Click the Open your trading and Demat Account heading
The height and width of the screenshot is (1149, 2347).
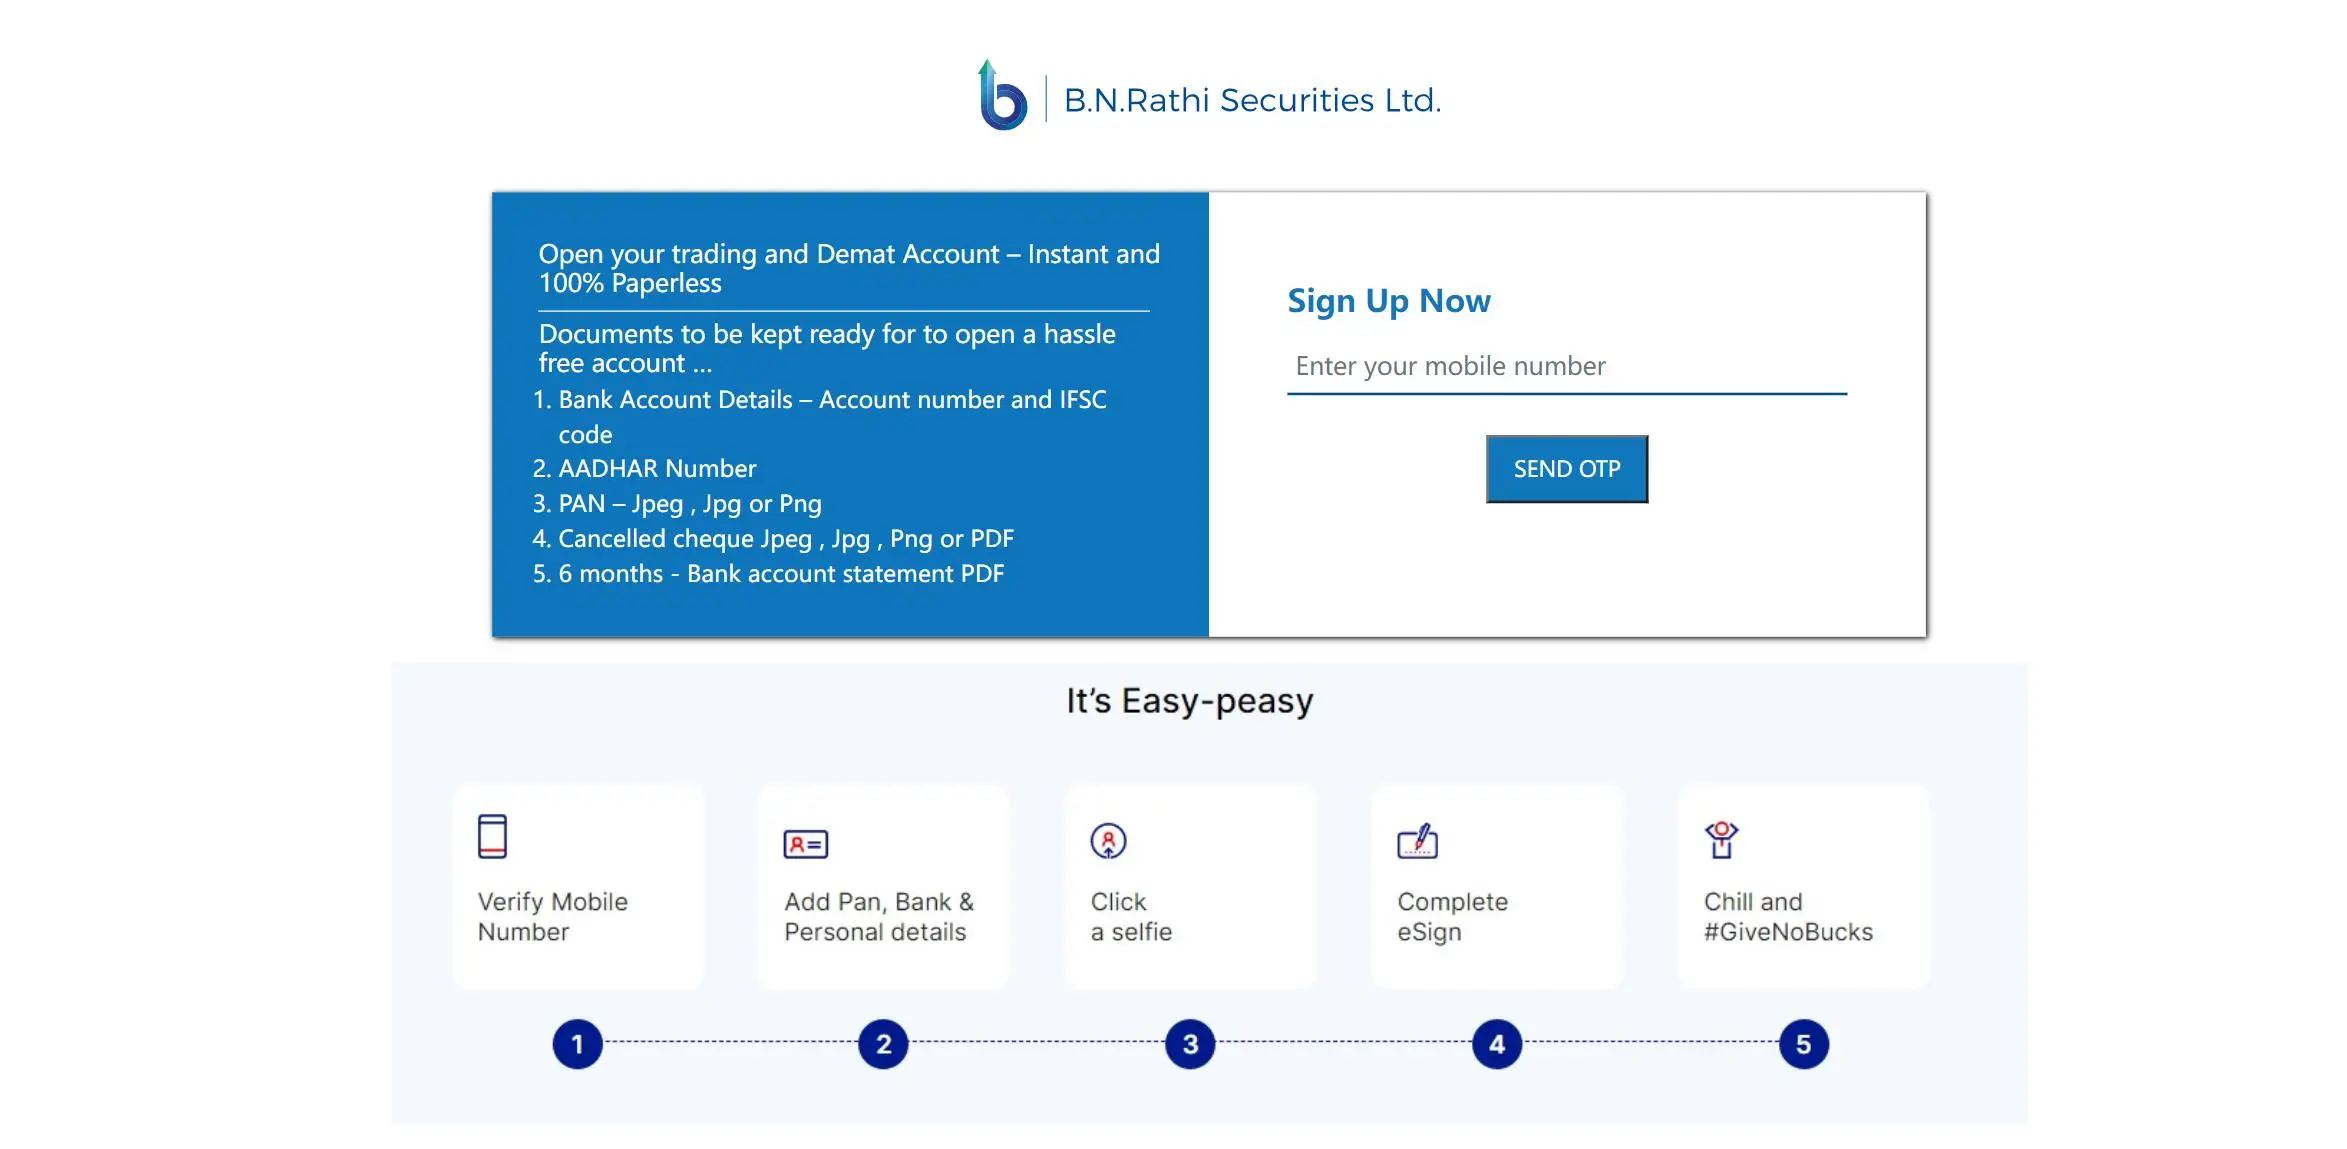pyautogui.click(x=849, y=268)
